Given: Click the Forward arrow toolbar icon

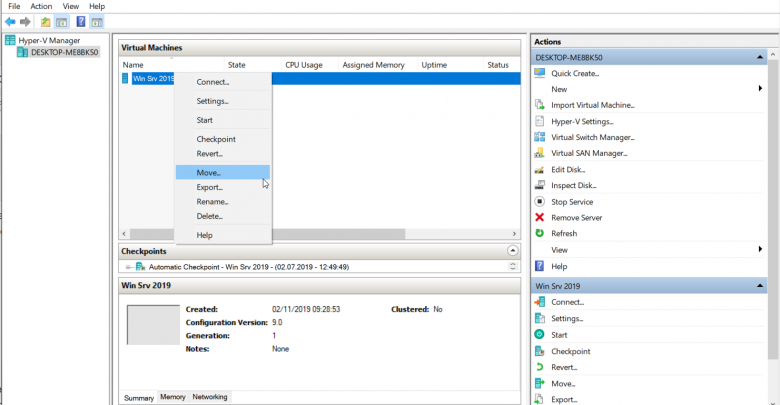Looking at the screenshot, I should (x=25, y=22).
